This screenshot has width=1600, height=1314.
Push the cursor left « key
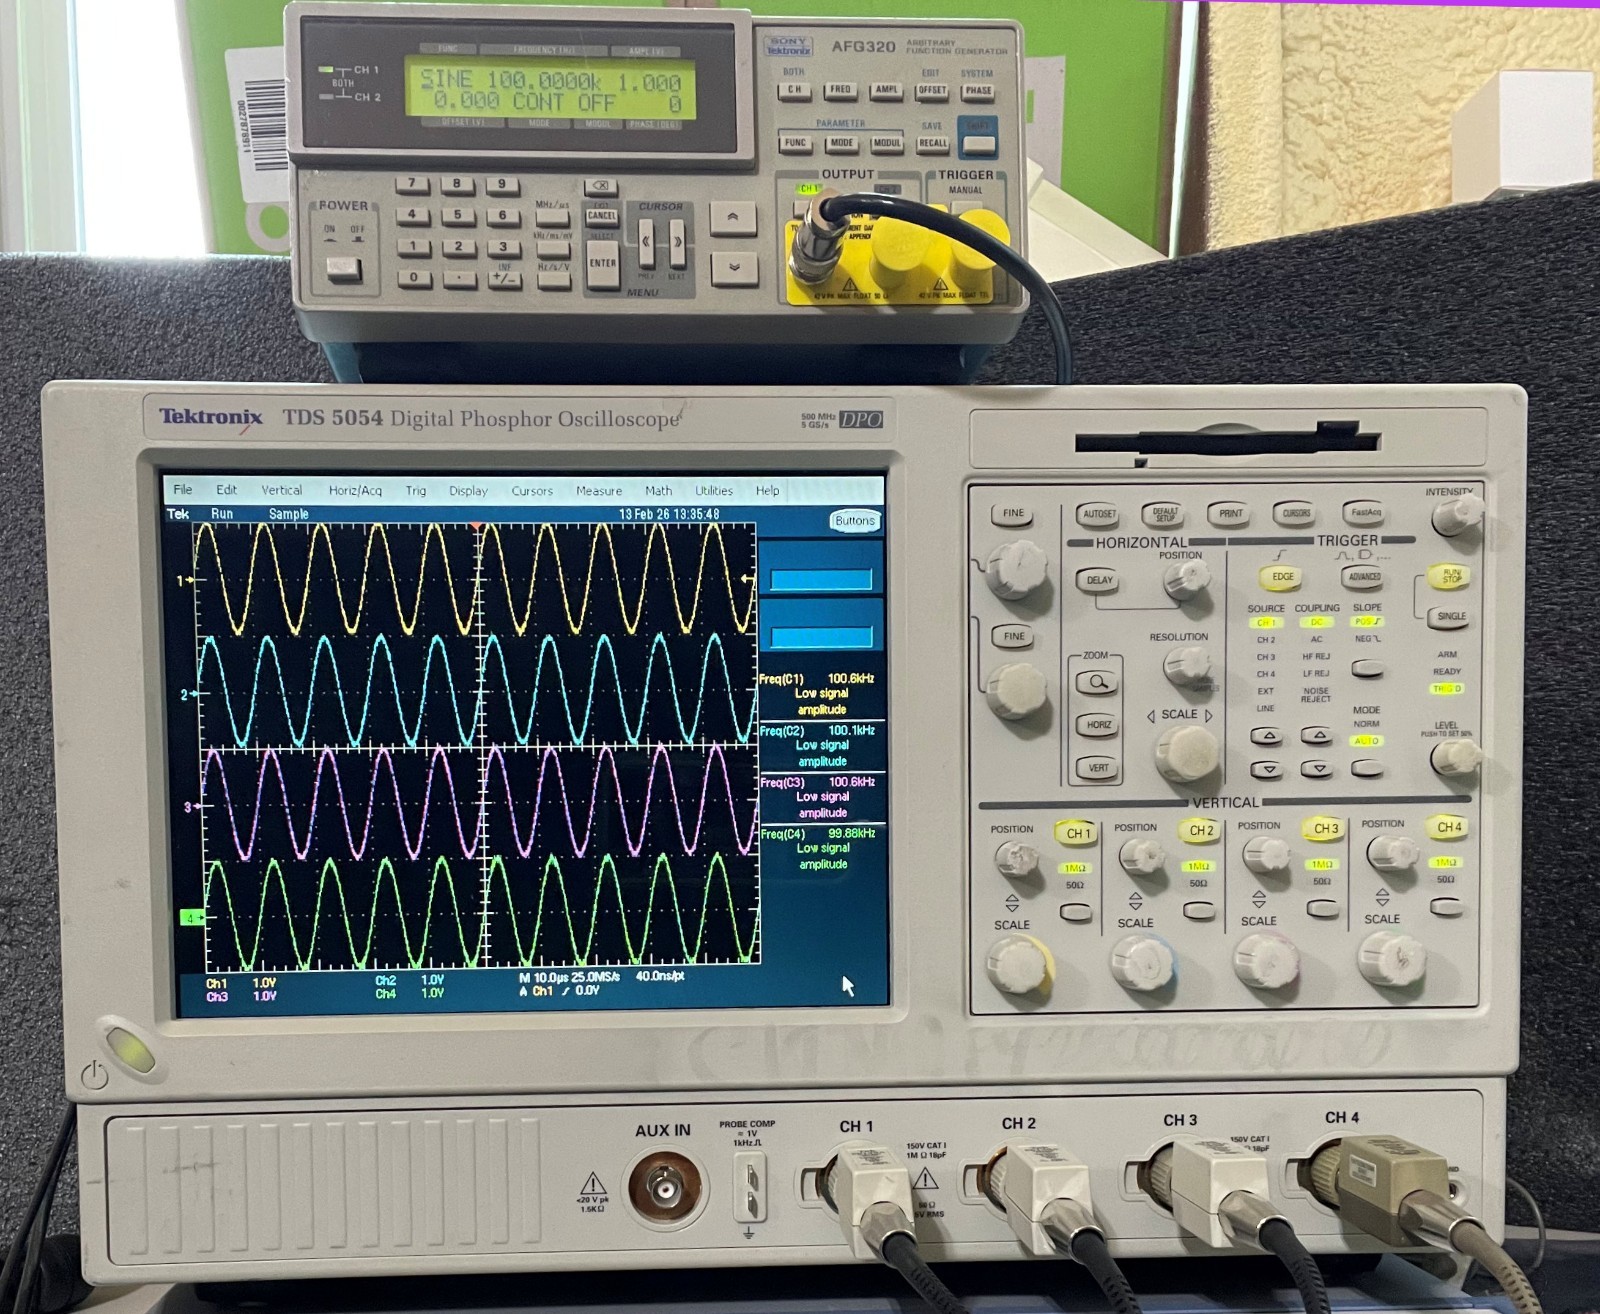pos(646,242)
